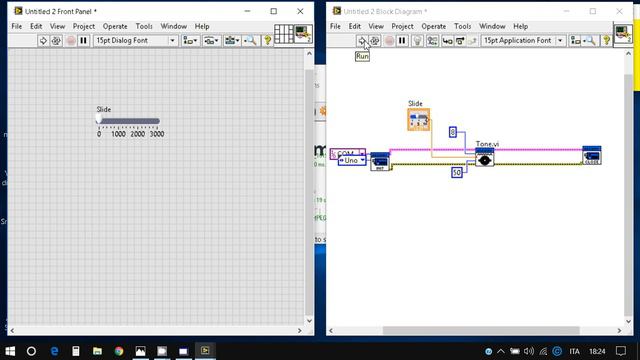Open Project menu in Front Panel window

[x=84, y=26]
